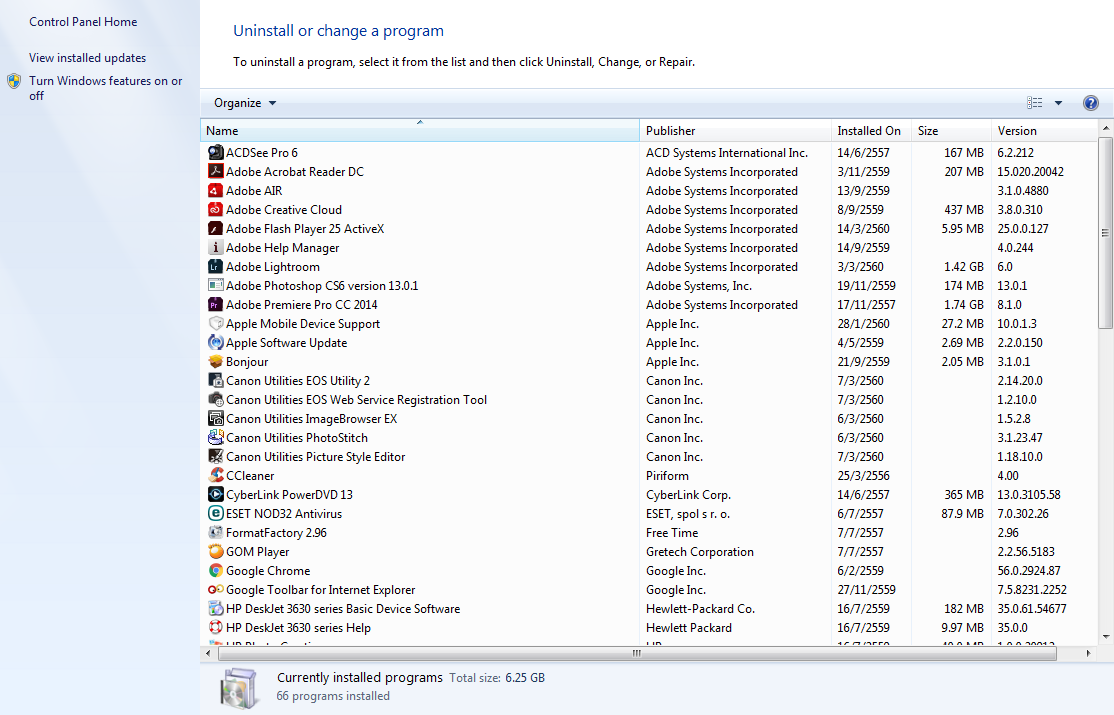This screenshot has height=715, width=1114.
Task: Click the Adobe Flash Player 25 ActiveX icon
Action: coord(215,229)
